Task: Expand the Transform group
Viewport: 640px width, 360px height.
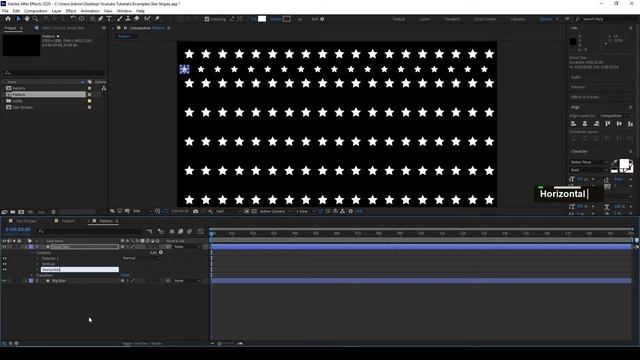Action: tap(33, 276)
